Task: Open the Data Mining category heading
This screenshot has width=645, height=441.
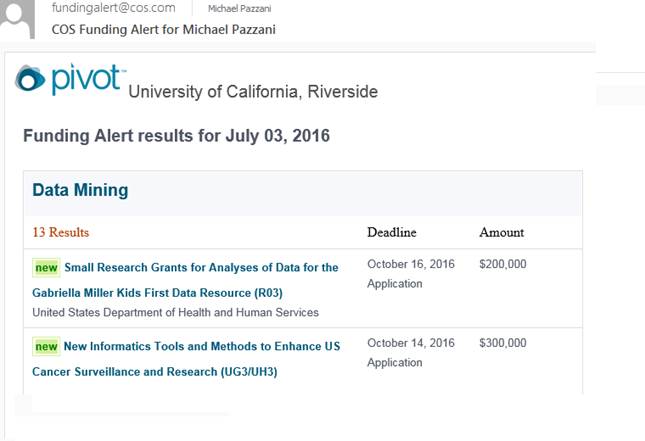Action: (x=80, y=190)
